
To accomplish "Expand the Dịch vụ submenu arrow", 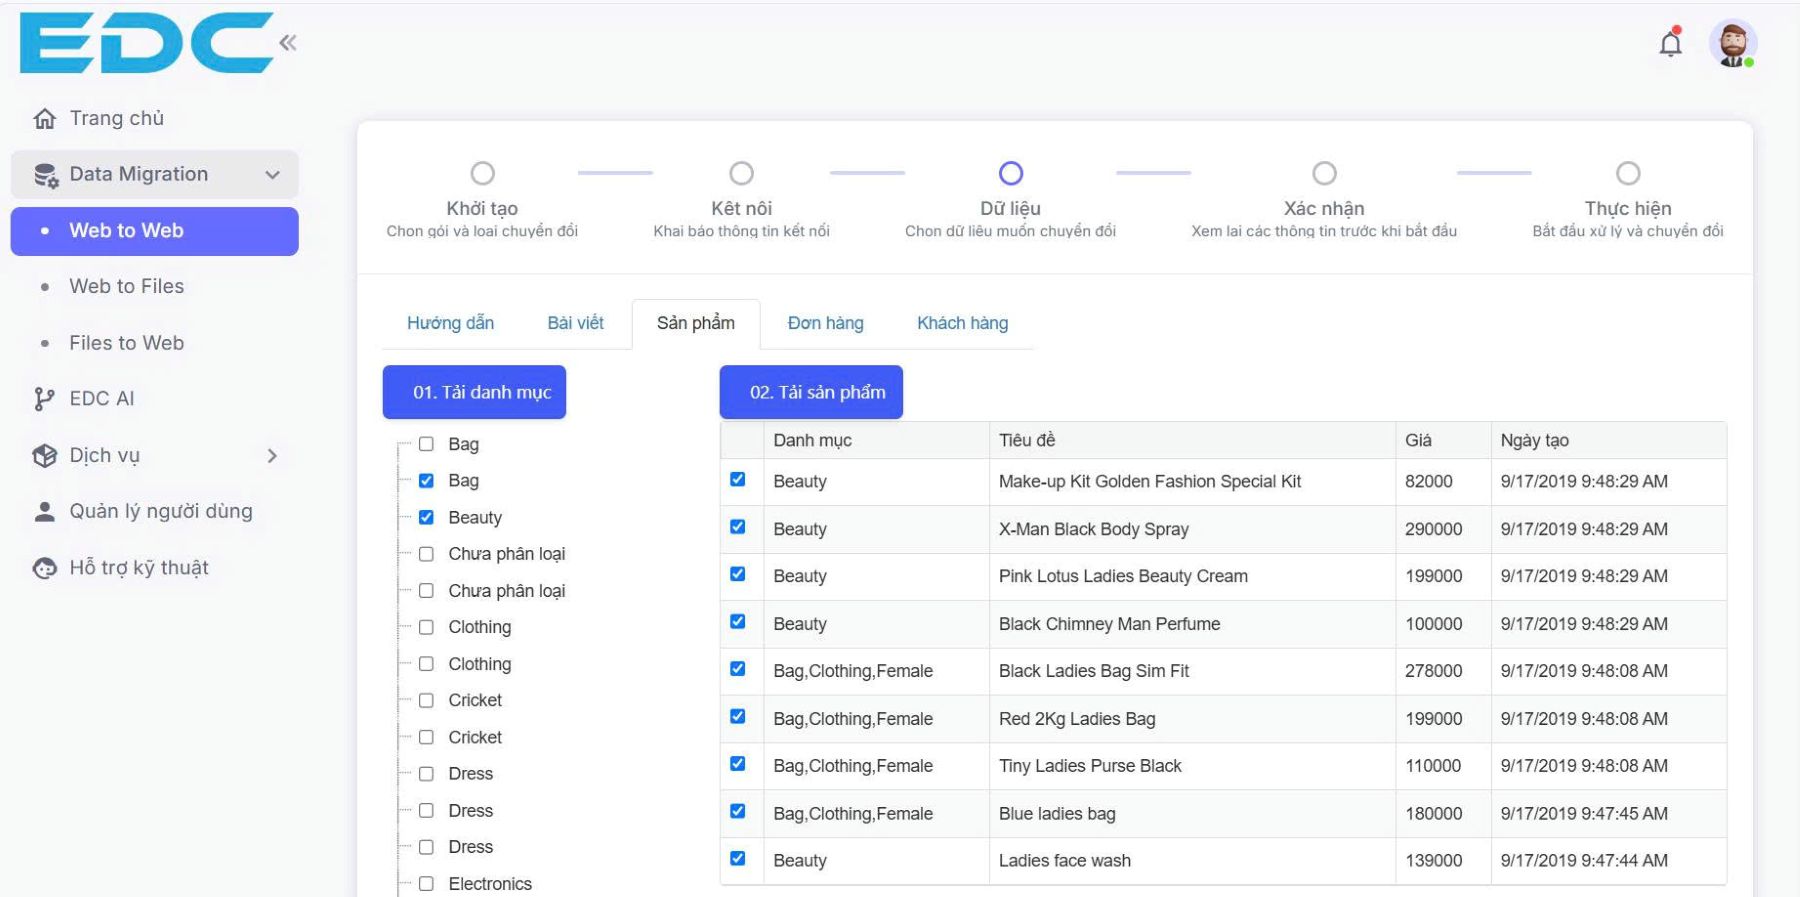I will (272, 456).
